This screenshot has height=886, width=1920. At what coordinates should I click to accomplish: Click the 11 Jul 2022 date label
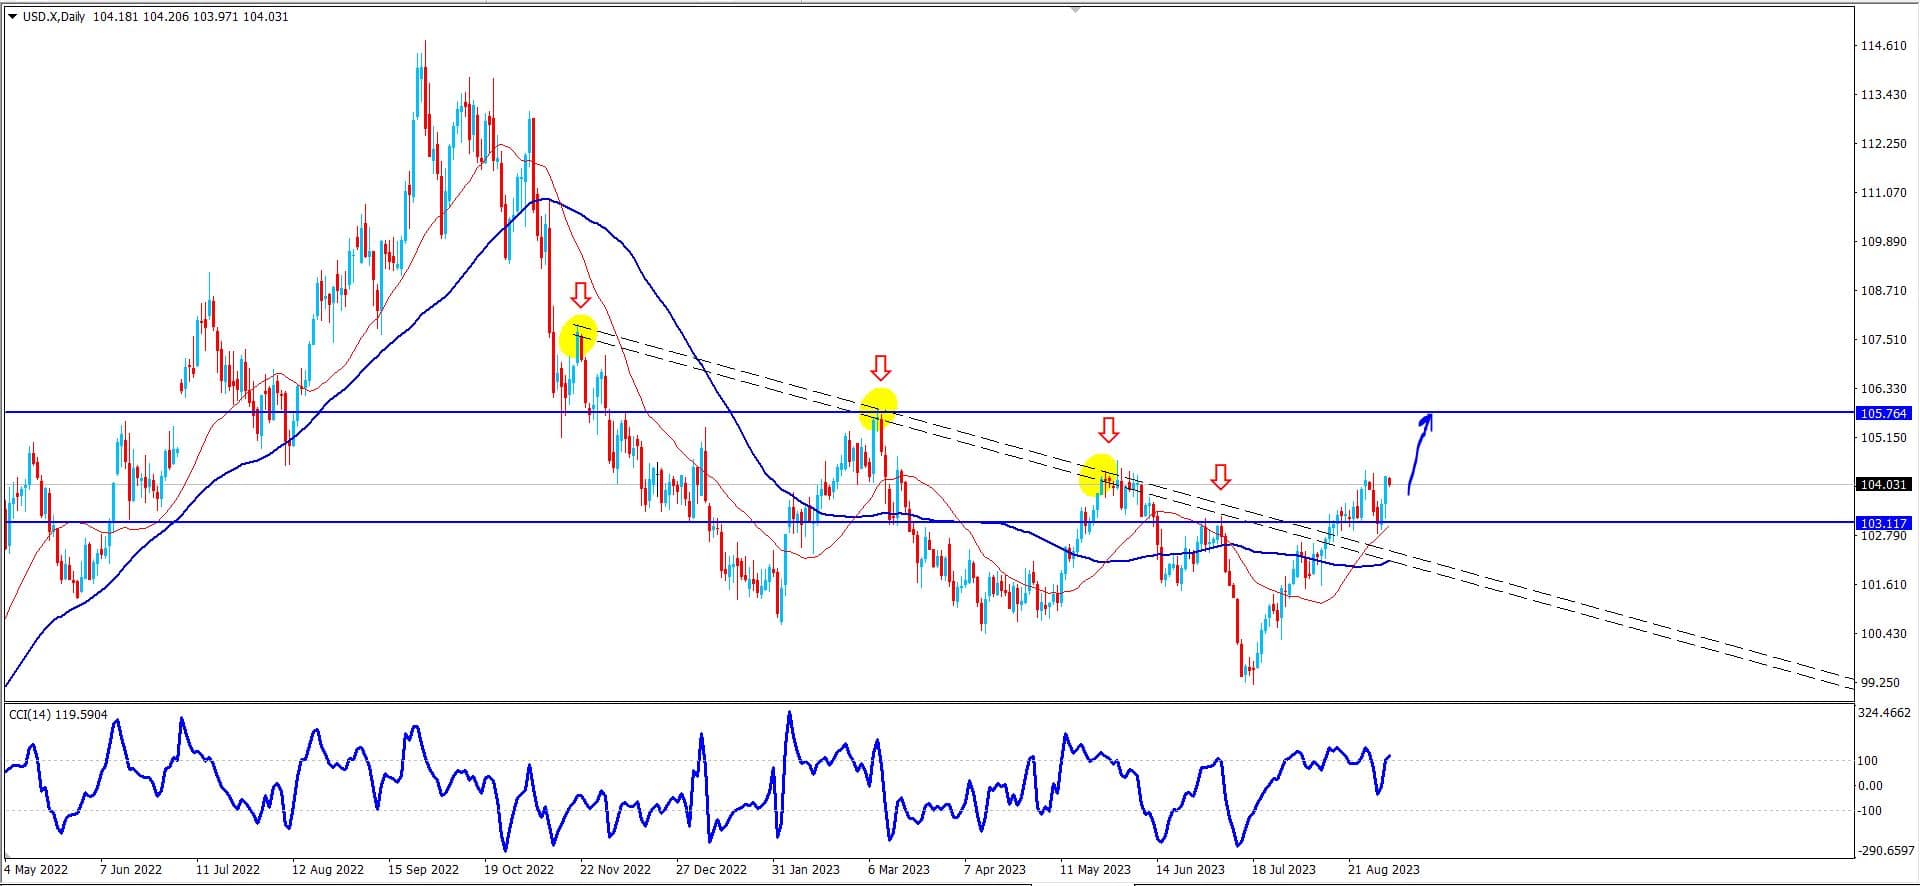point(228,870)
